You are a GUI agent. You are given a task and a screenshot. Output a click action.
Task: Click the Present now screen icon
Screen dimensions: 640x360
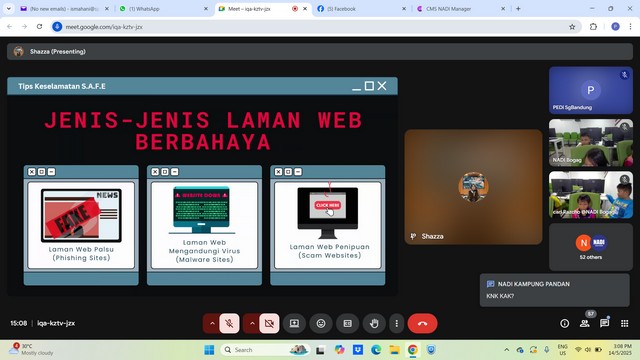pos(294,323)
